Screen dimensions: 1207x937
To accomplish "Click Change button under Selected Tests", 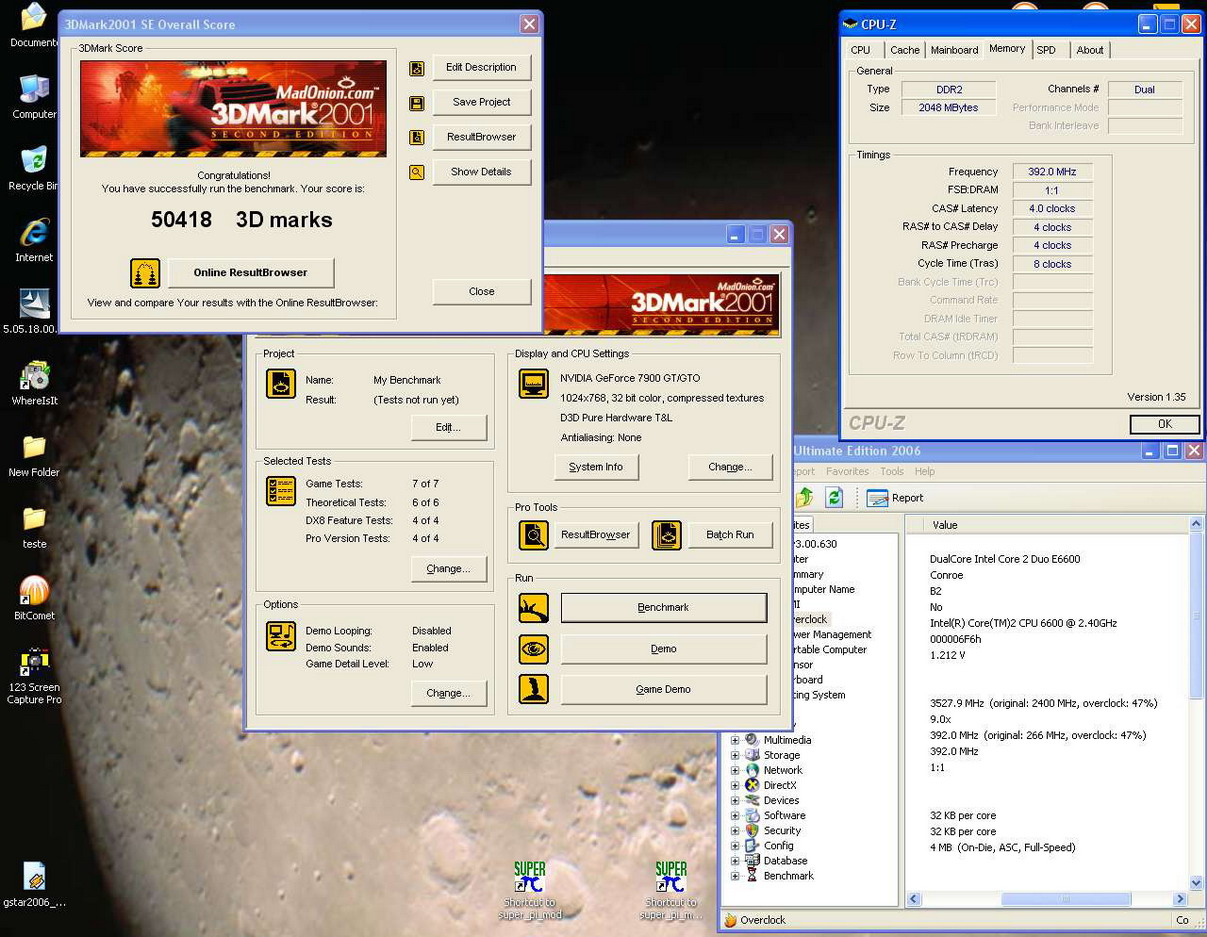I will [448, 569].
